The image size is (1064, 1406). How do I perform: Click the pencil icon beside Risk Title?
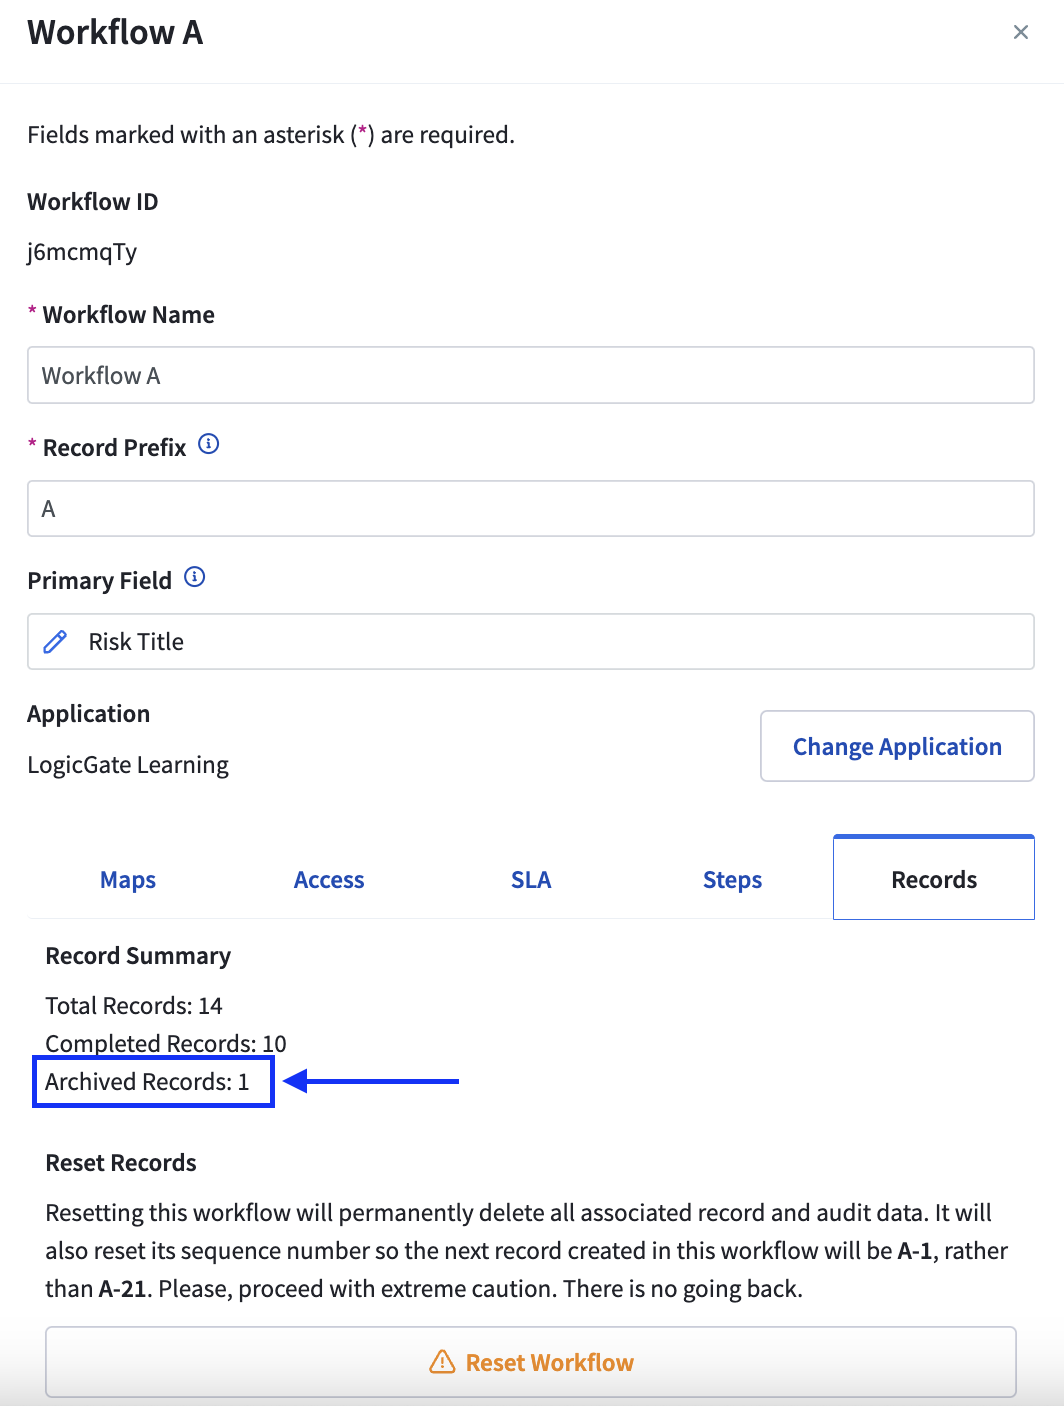click(x=56, y=642)
